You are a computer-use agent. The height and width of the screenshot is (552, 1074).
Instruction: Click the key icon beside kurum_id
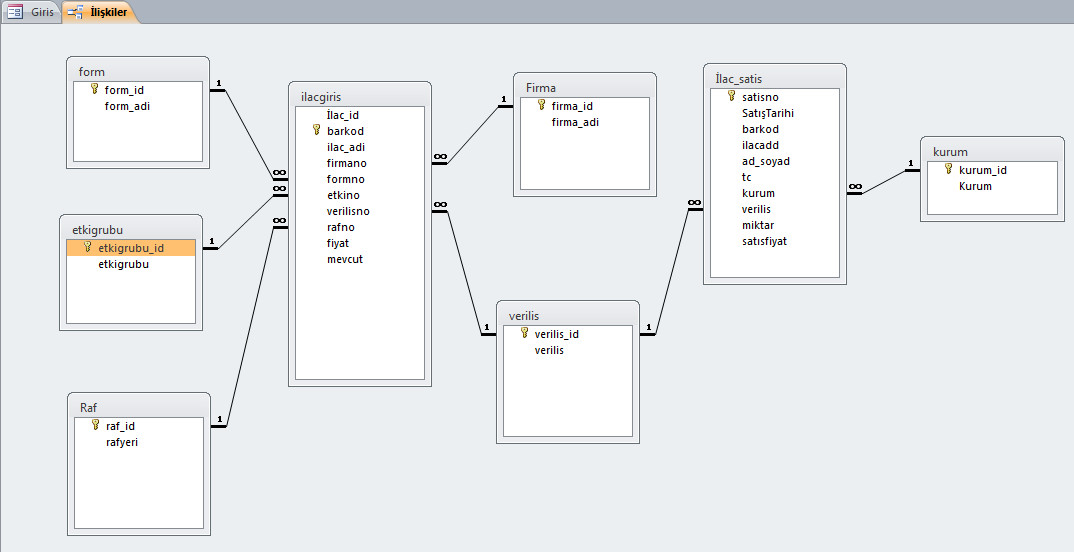point(948,169)
